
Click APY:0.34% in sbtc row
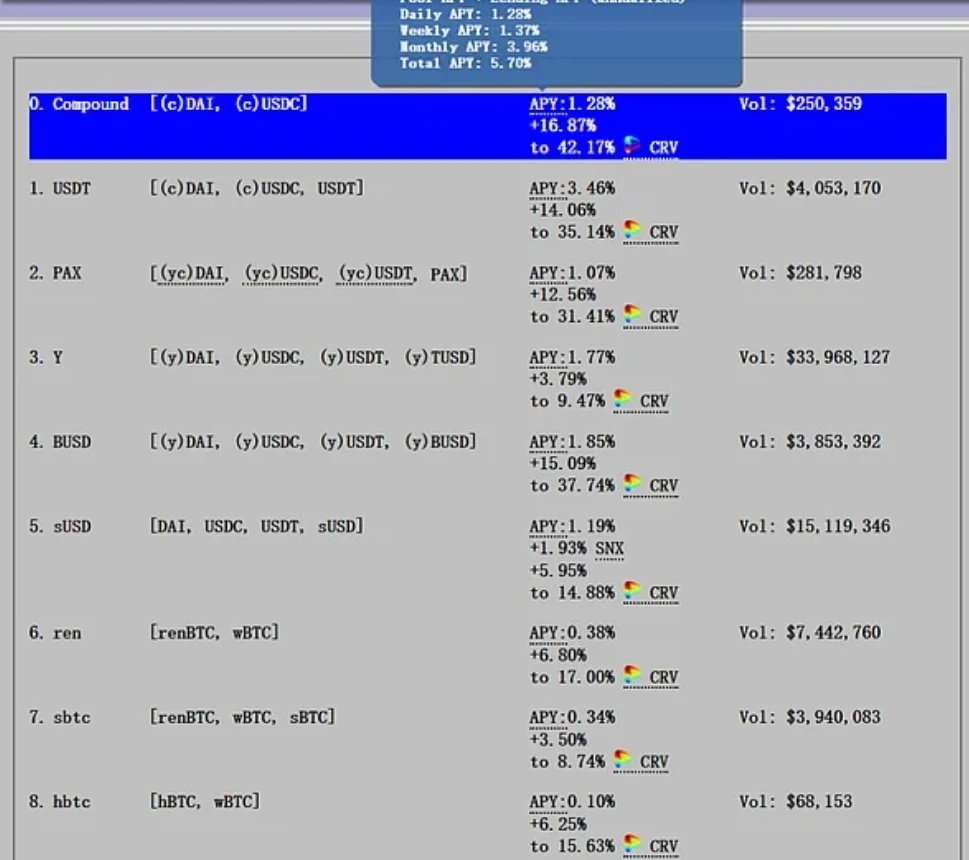572,718
